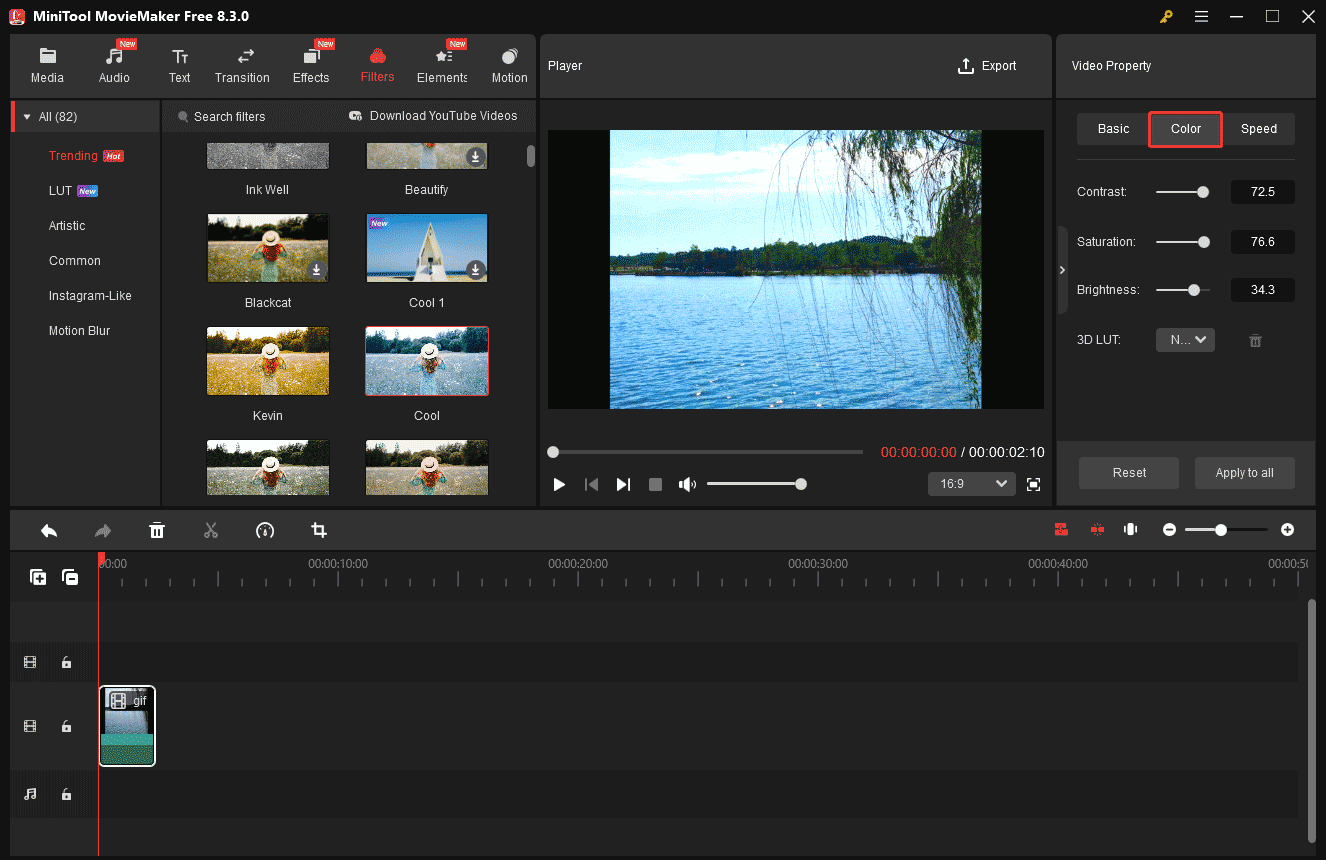1326x860 pixels.
Task: Open the Audio tab
Action: point(114,66)
